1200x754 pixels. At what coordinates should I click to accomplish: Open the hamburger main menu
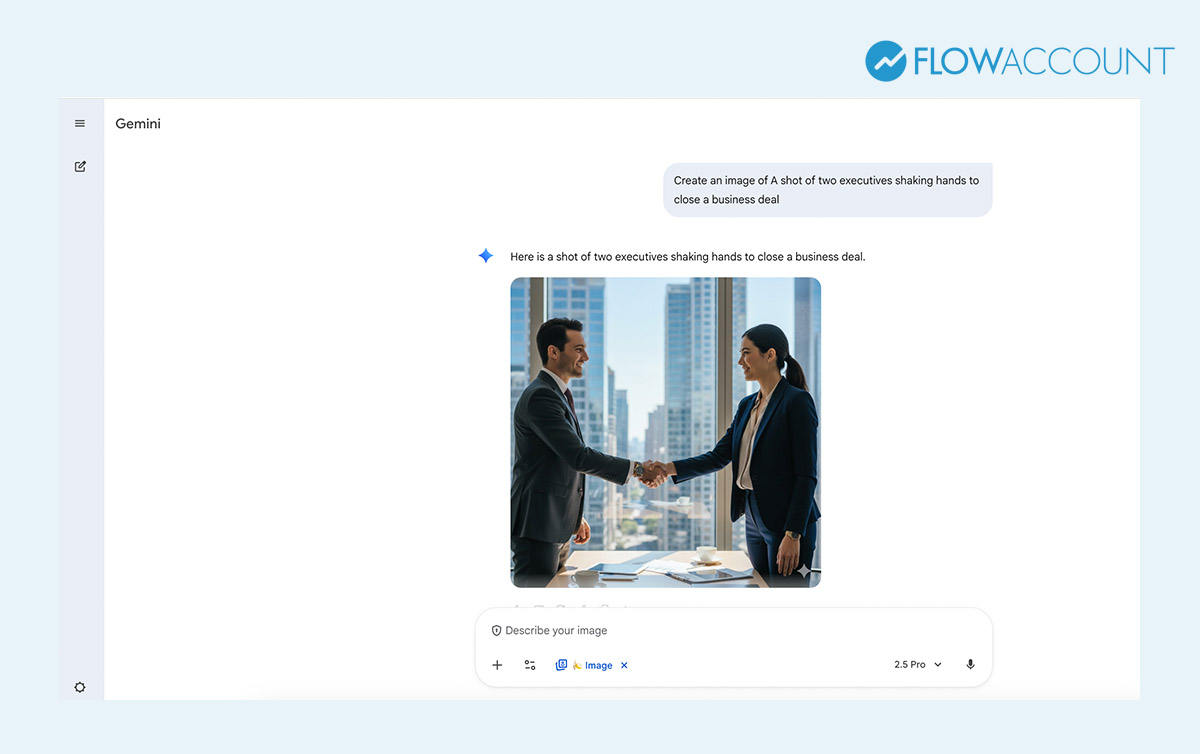click(x=80, y=124)
